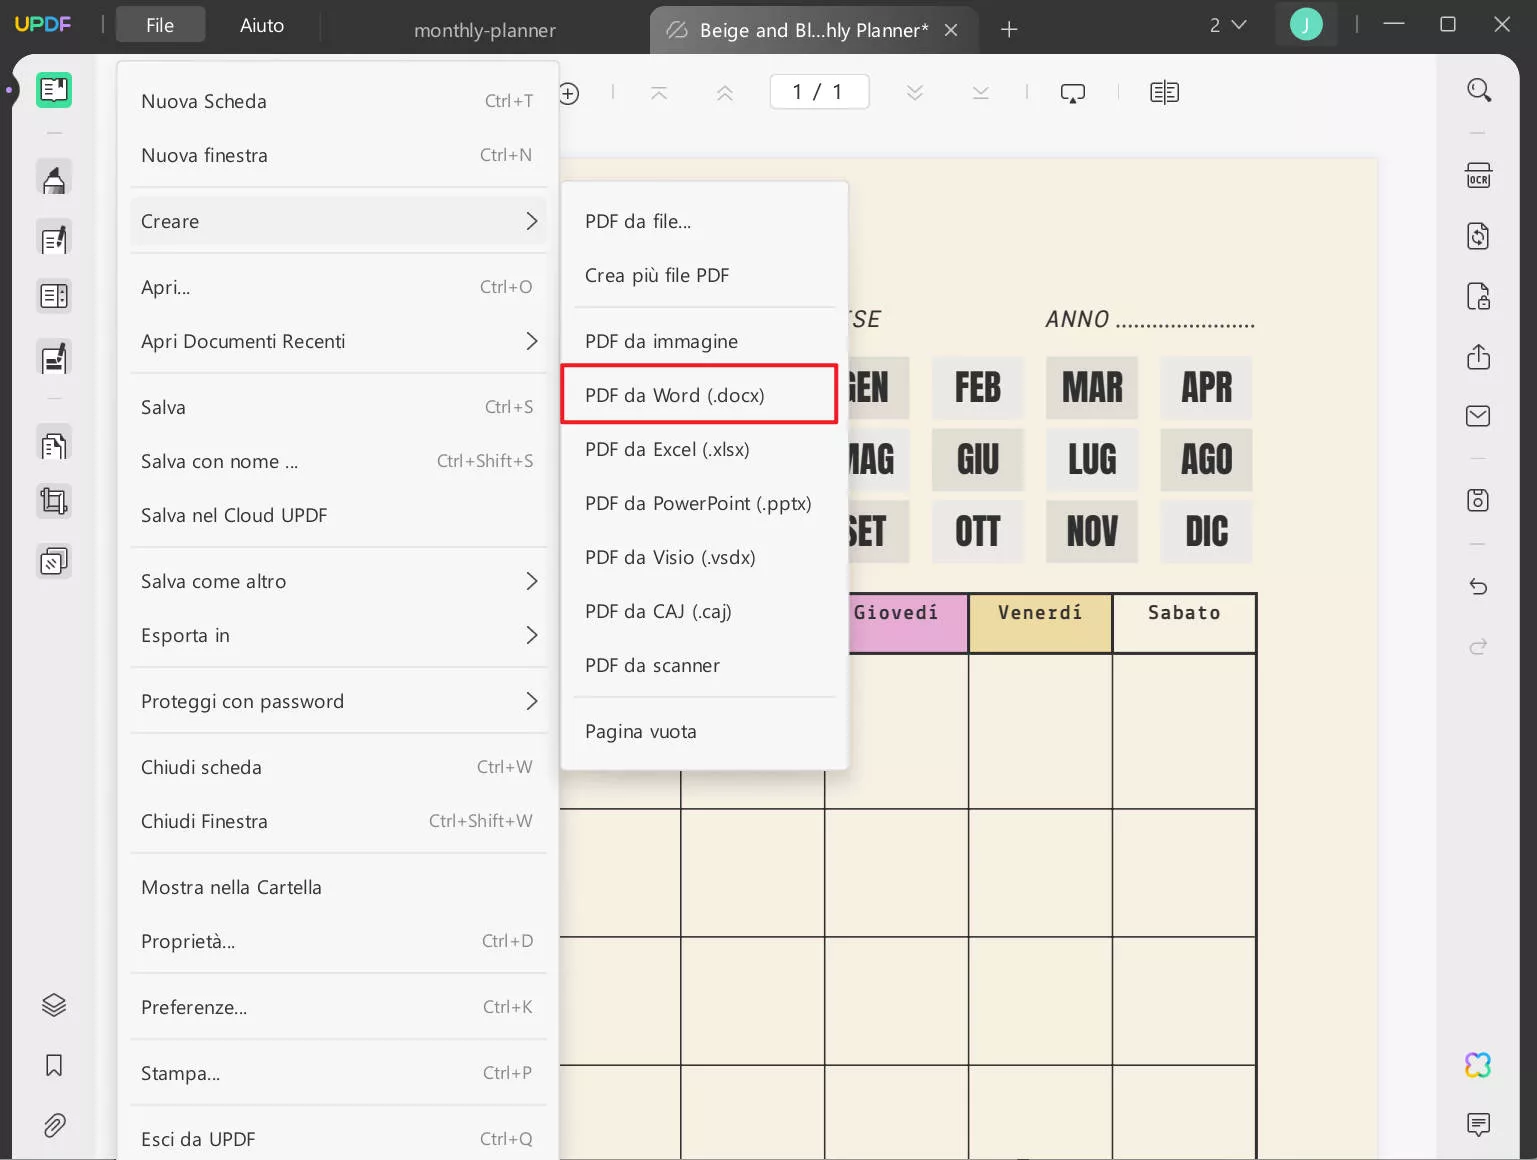
Task: Toggle the two-page view layout icon
Action: (1165, 93)
